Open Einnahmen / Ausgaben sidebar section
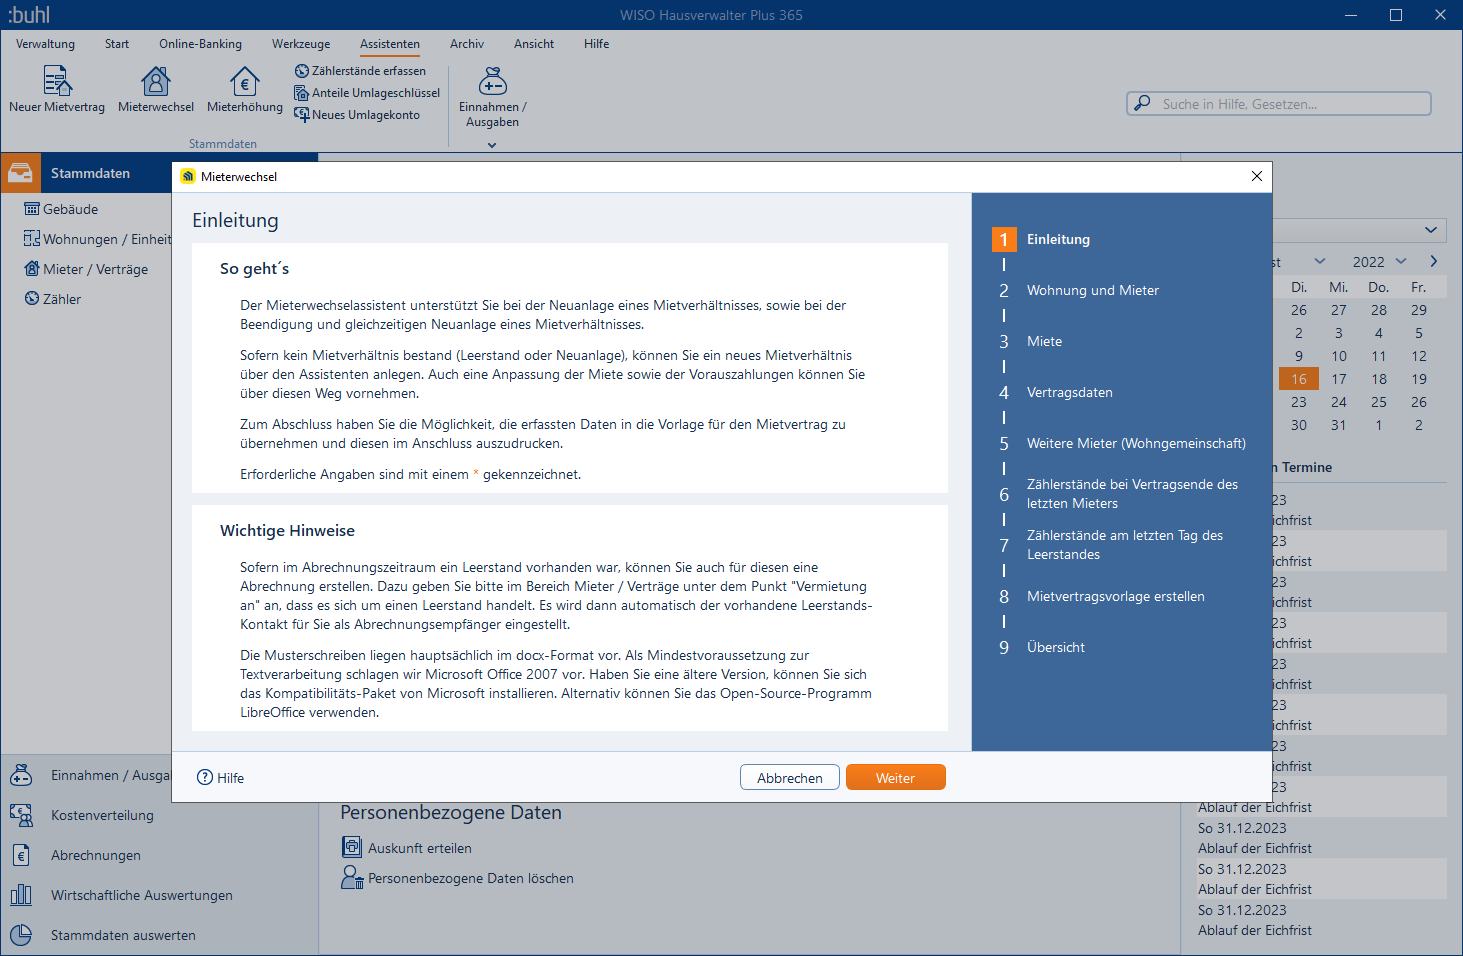The height and width of the screenshot is (956, 1463). 90,775
